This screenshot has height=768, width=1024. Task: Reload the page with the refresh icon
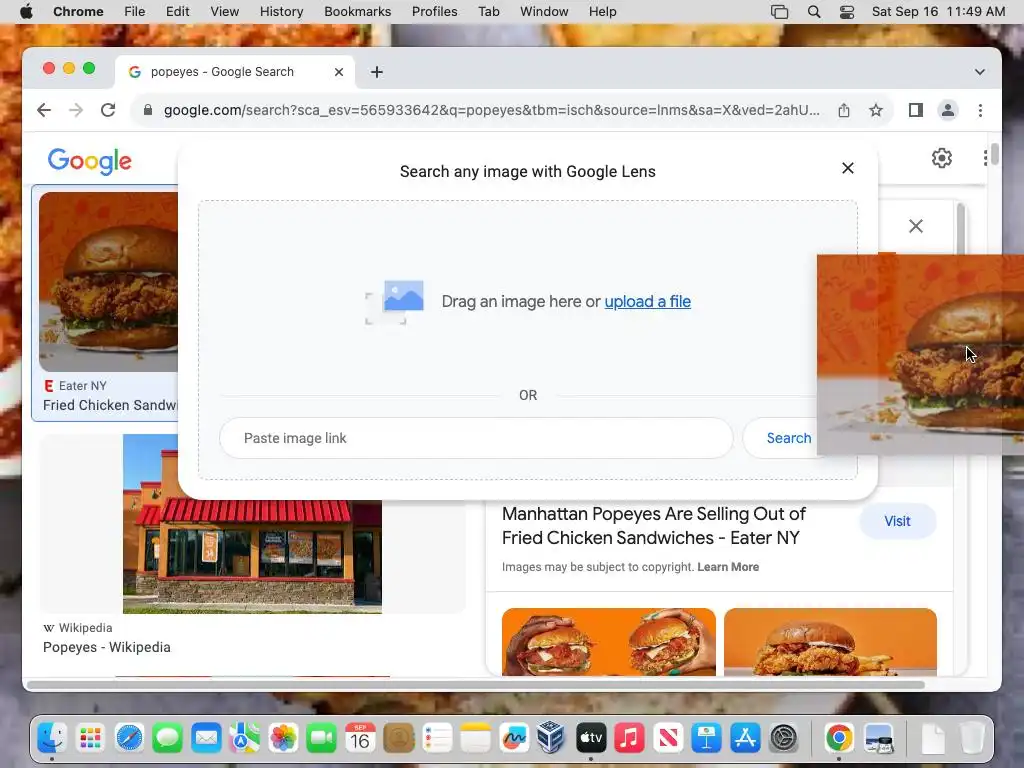[108, 110]
